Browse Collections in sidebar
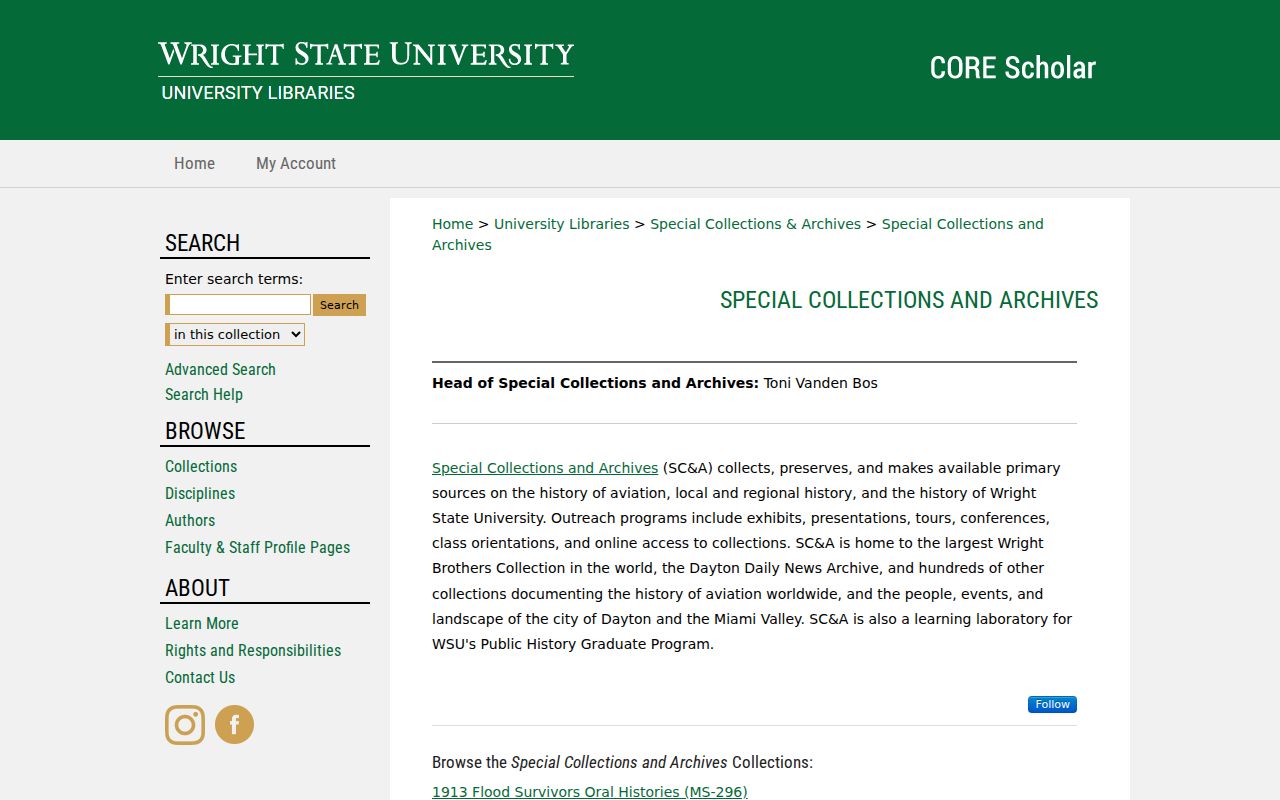Screen dimensions: 1280x800 click(201, 466)
